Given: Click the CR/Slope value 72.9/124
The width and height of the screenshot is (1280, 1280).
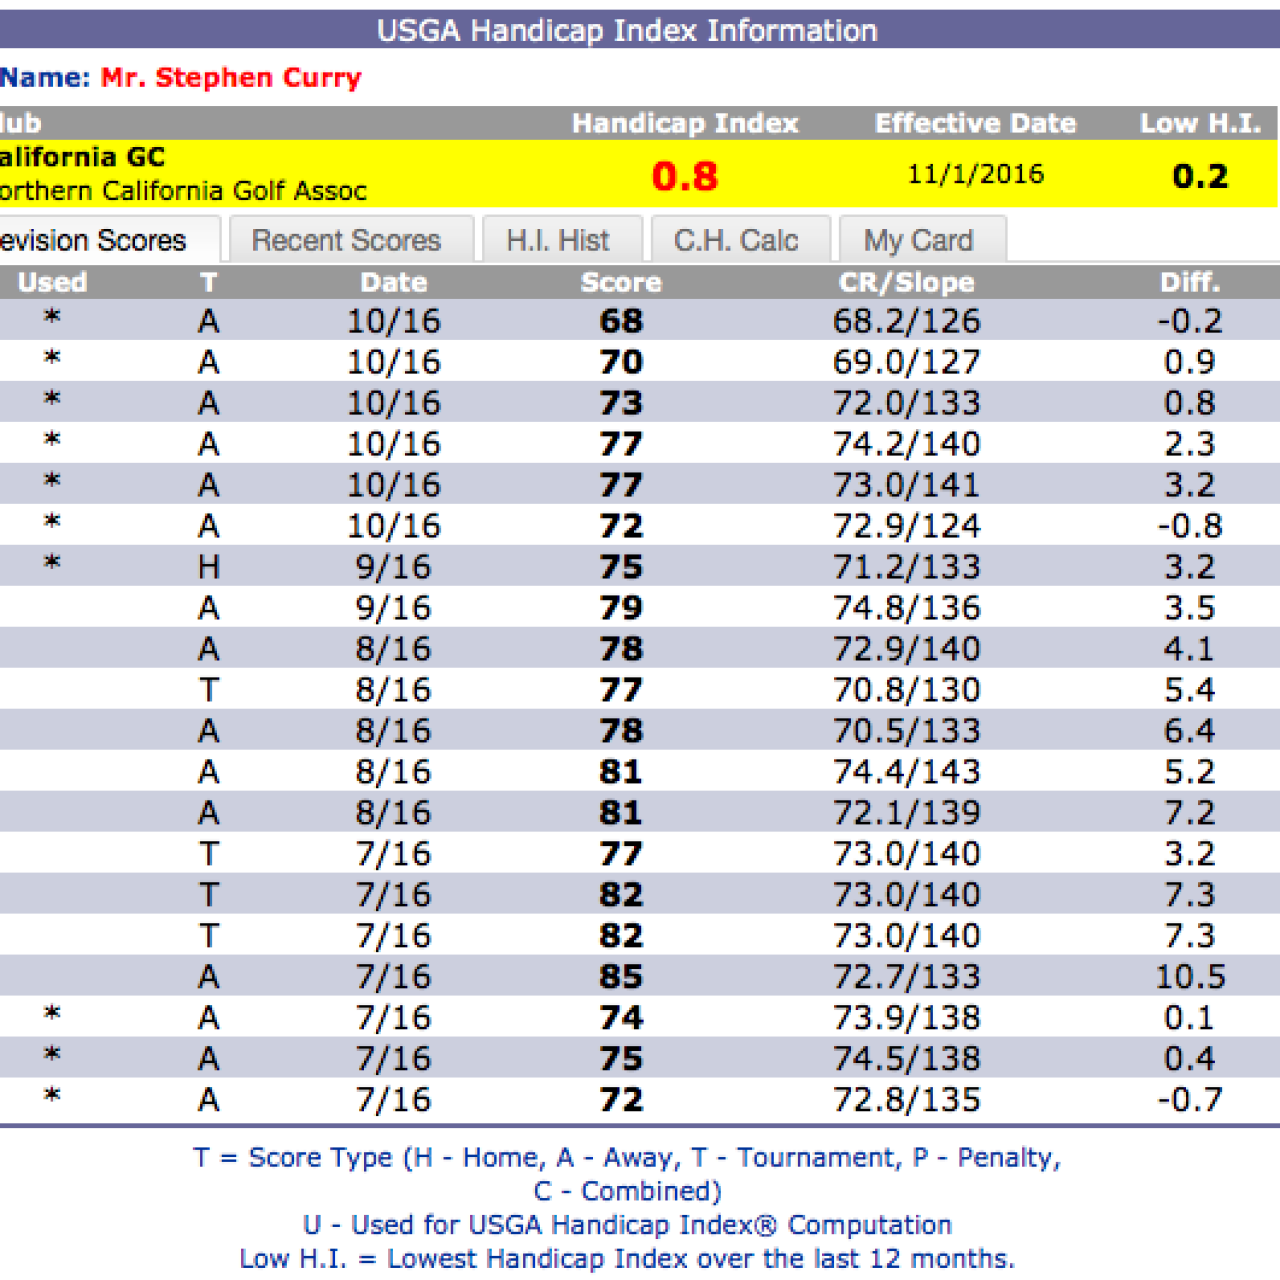Looking at the screenshot, I should 906,526.
